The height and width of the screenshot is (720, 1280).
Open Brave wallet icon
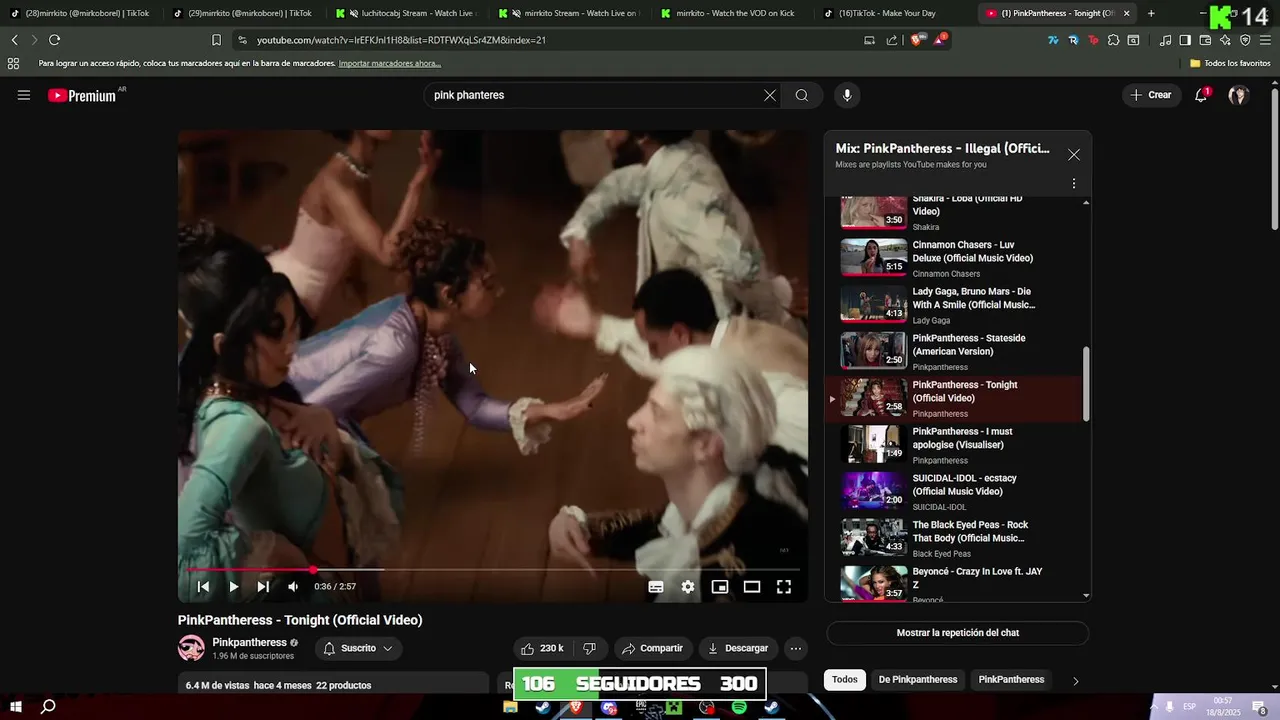(x=1205, y=40)
